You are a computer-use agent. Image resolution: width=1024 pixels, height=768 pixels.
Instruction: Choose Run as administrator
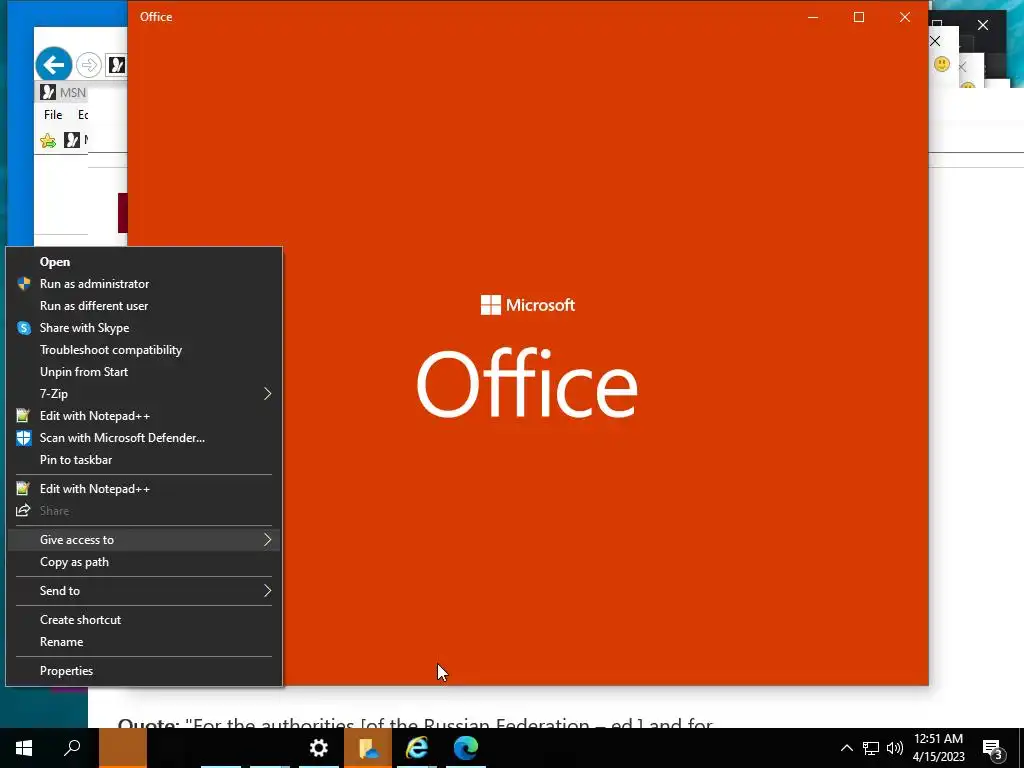[144, 284]
